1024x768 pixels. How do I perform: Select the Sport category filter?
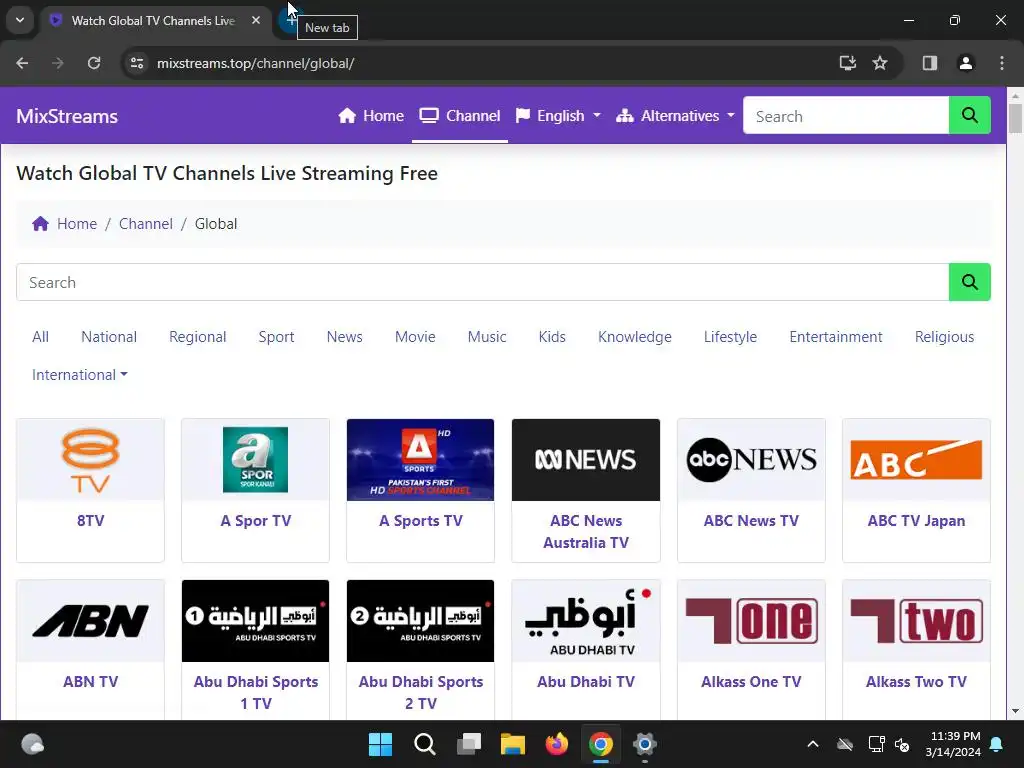[x=276, y=337]
